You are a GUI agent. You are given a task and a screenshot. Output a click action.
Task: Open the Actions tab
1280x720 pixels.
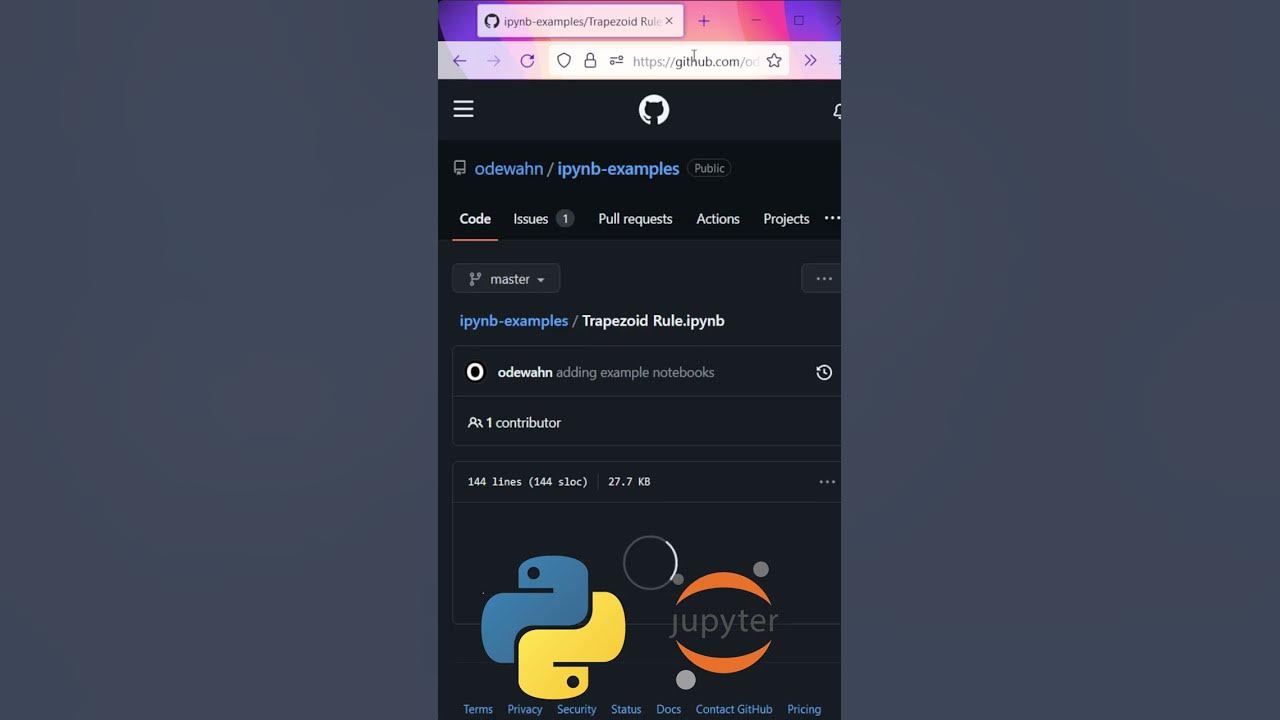click(x=718, y=219)
